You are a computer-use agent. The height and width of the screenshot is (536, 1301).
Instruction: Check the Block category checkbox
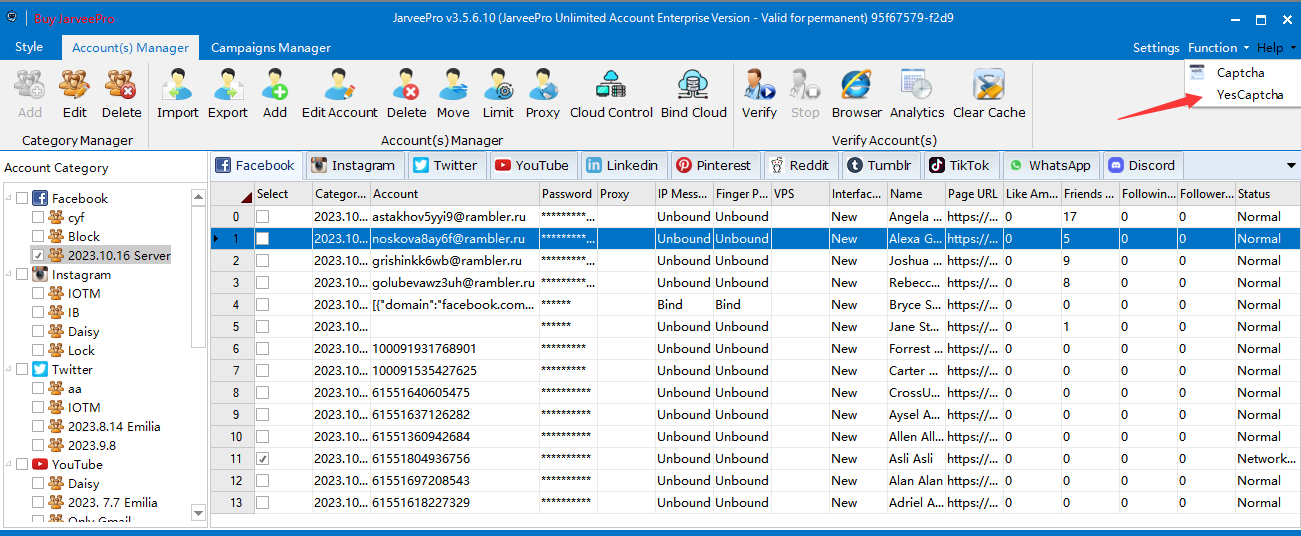(x=38, y=236)
